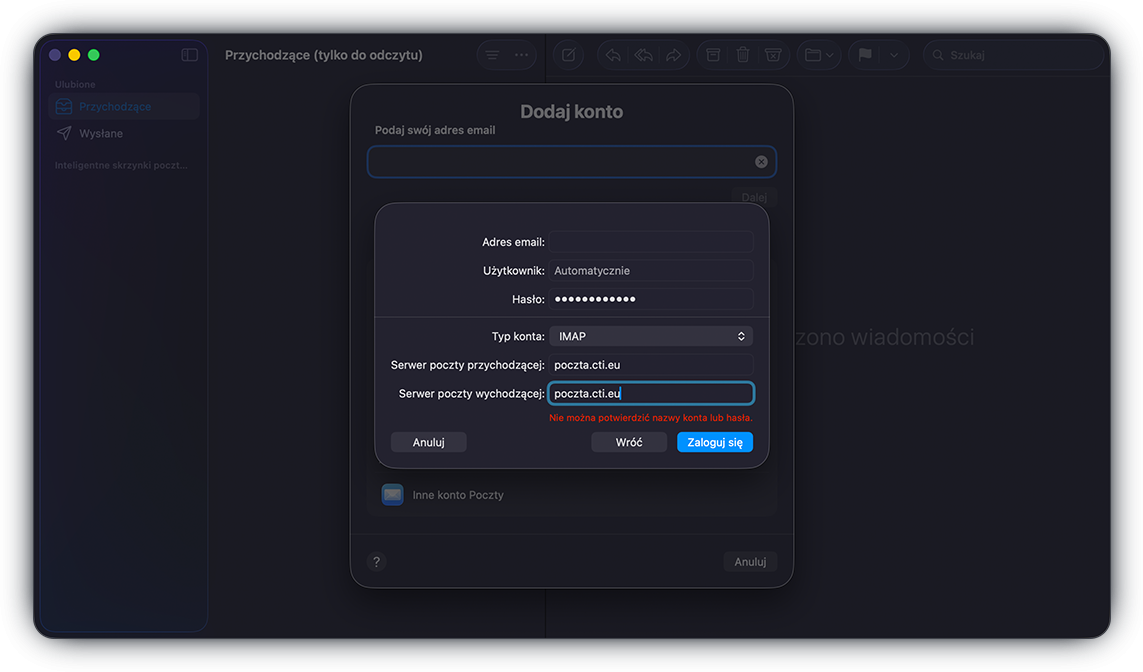Open the Typ konta IMAP dropdown
Viewport: 1143px width, 672px height.
pos(650,335)
